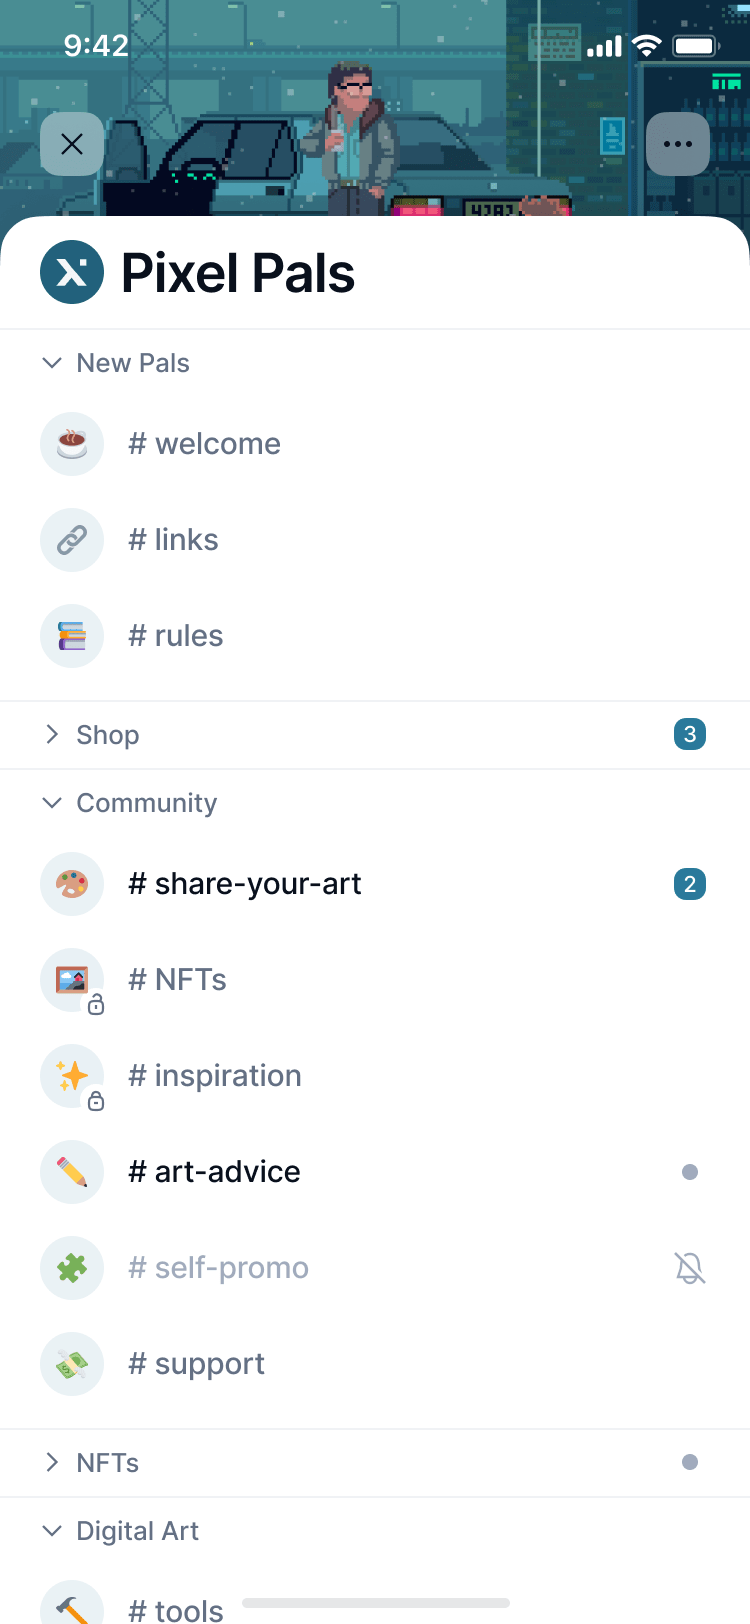Open the welcome channel coffee icon

72,443
